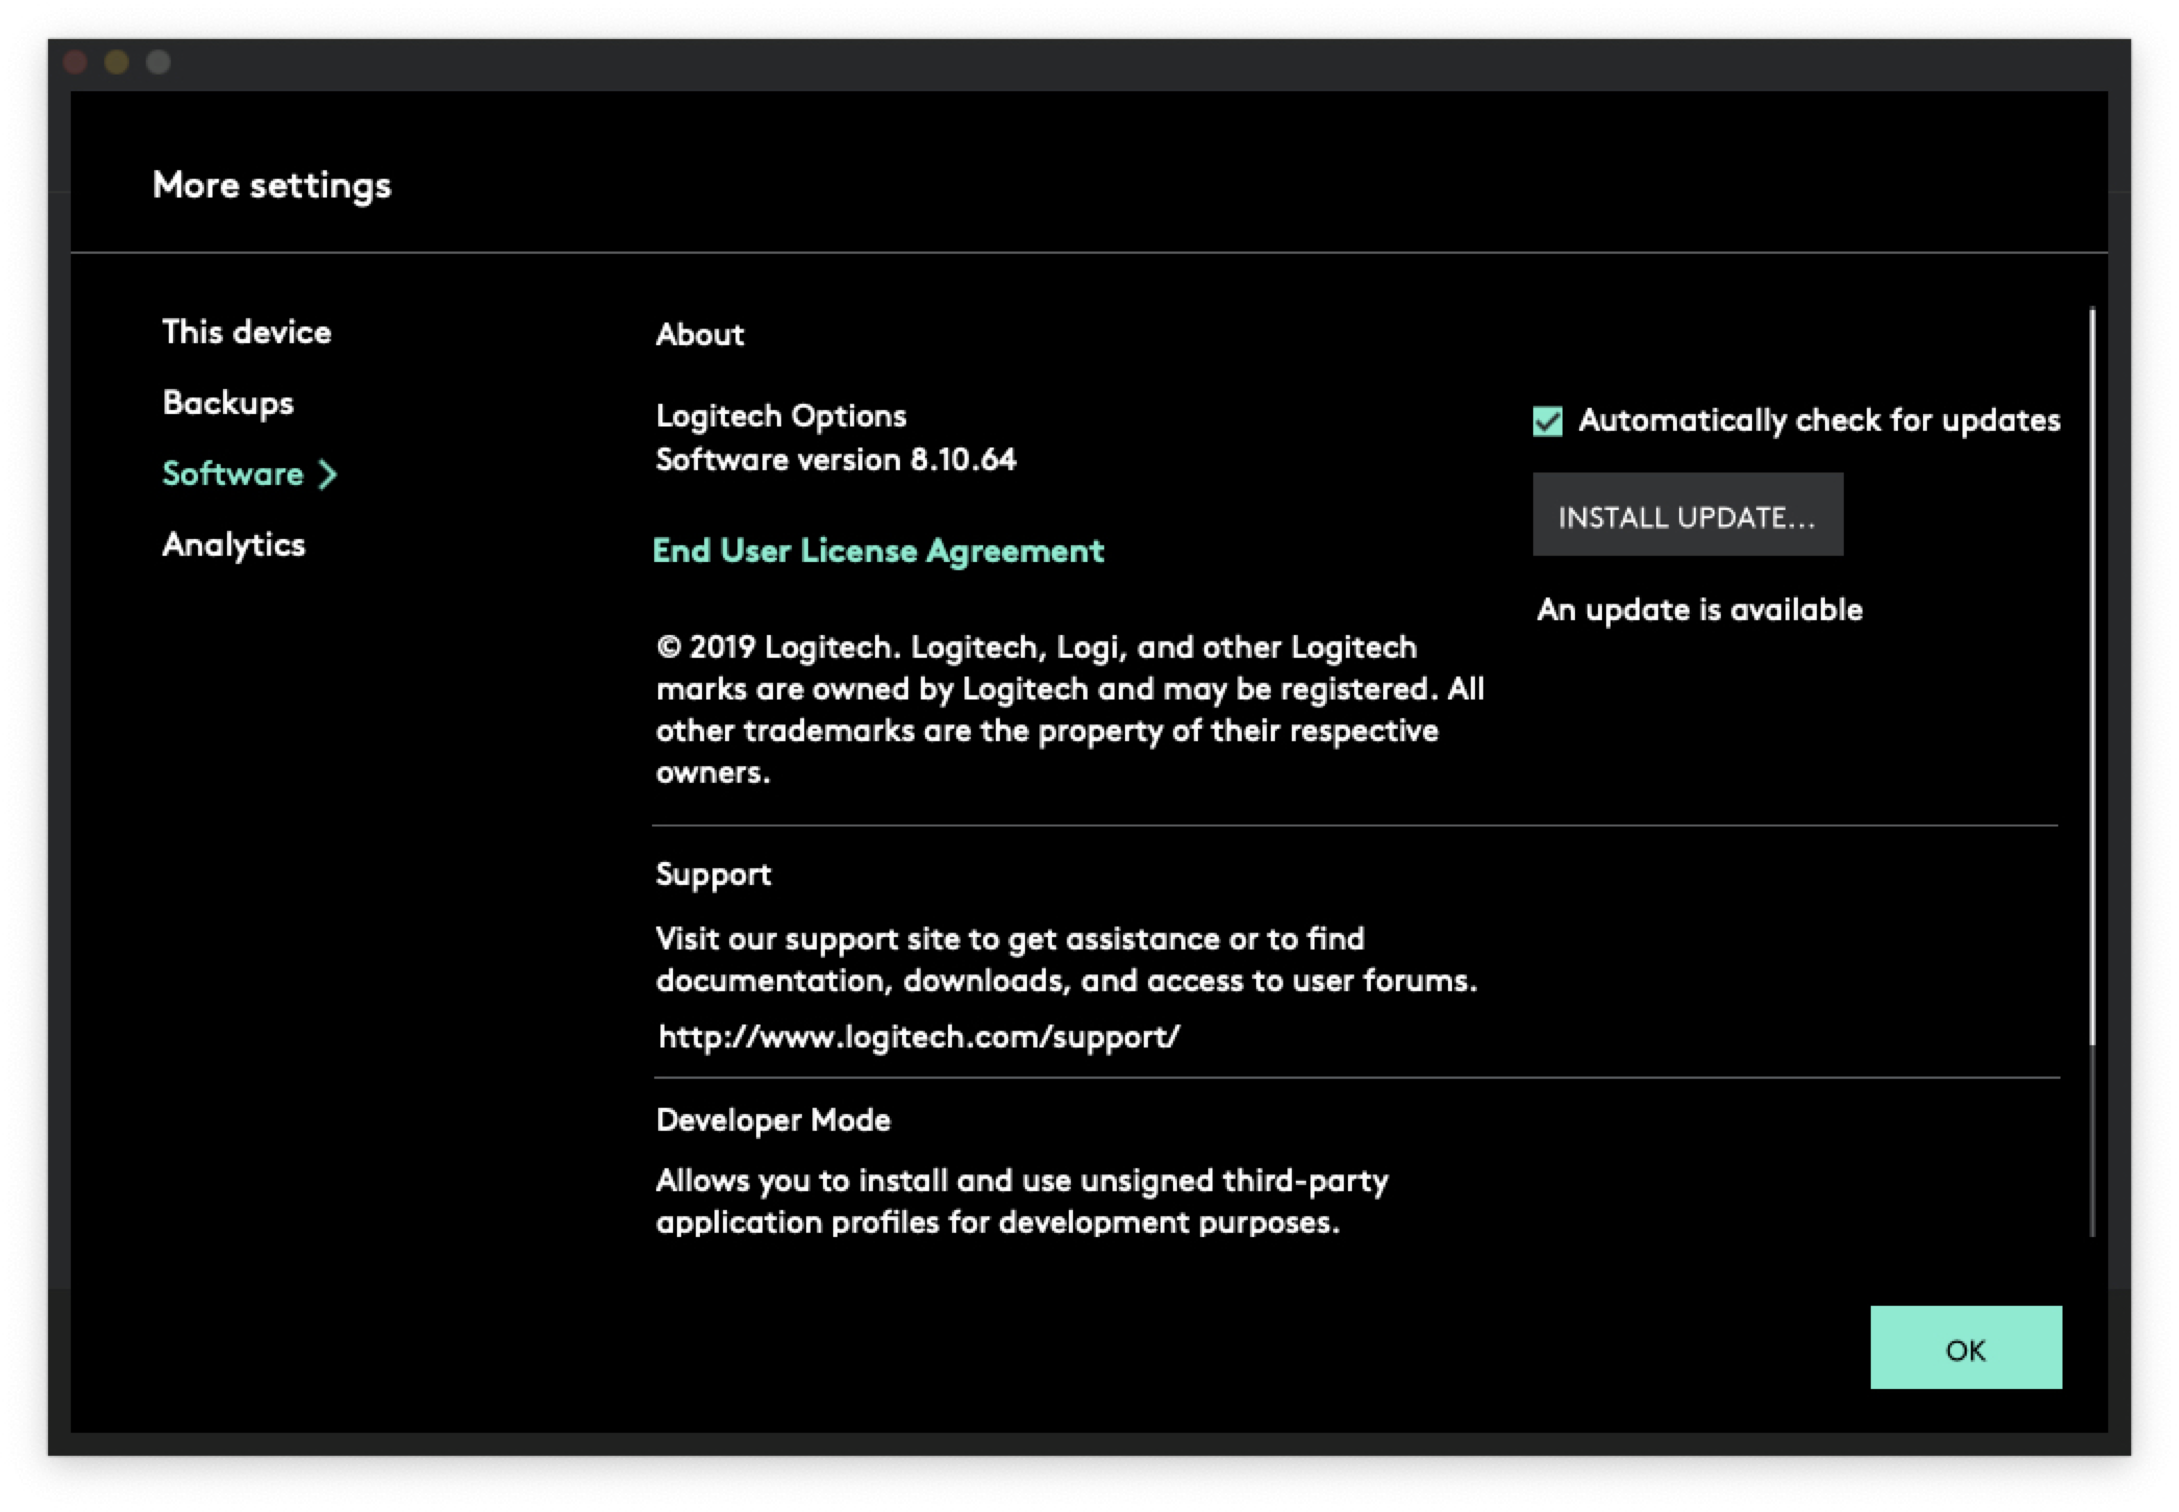Confirm settings with the OK button
This screenshot has height=1512, width=2179.
pyautogui.click(x=1965, y=1347)
